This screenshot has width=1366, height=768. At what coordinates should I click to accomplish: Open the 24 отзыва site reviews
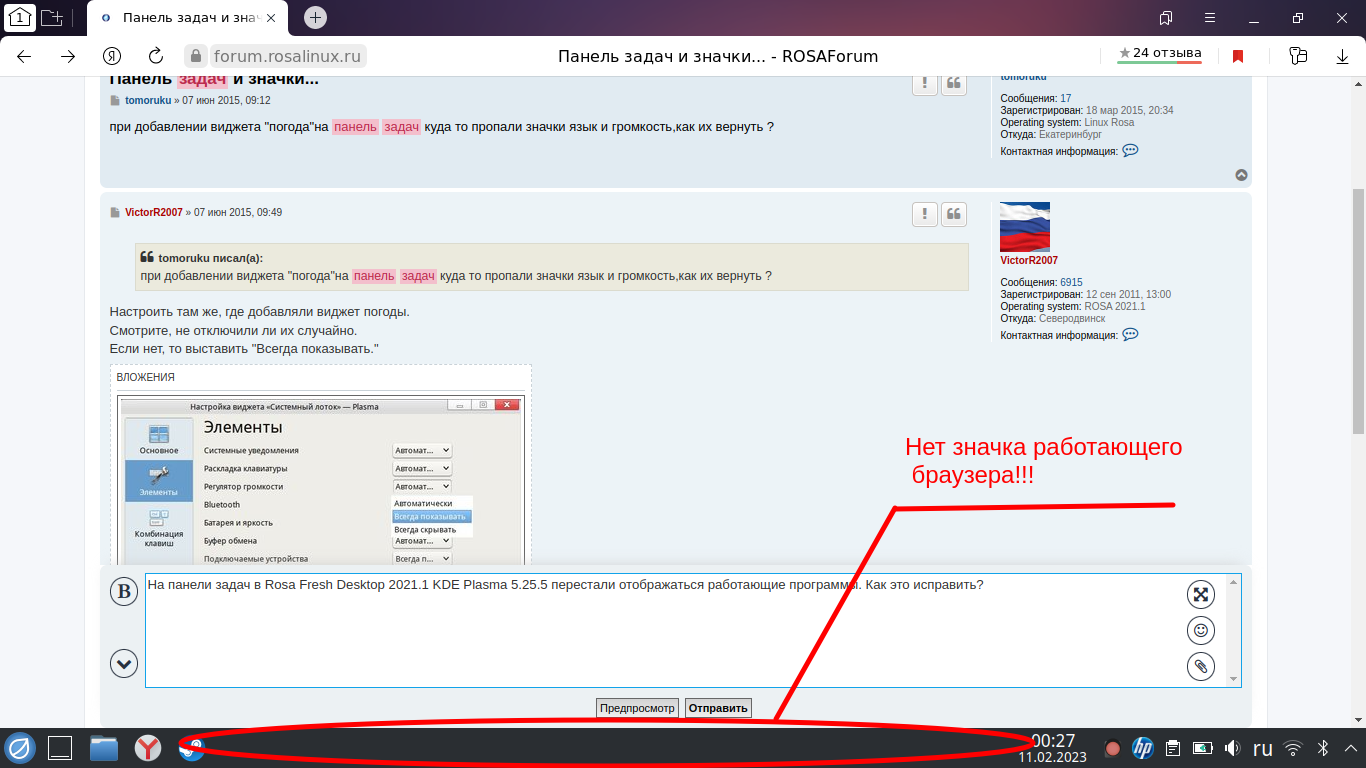pos(1160,54)
